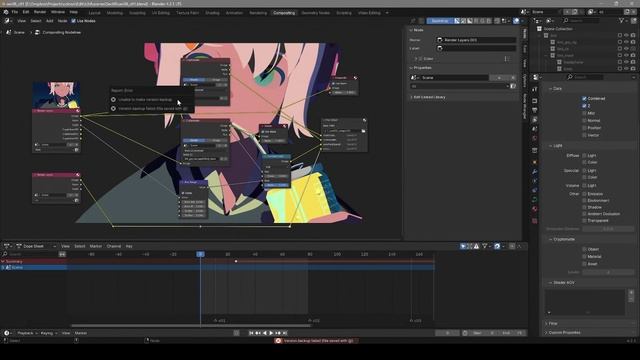640x360 pixels.
Task: Enable the Ambient Occlusion pass checkbox
Action: [584, 213]
